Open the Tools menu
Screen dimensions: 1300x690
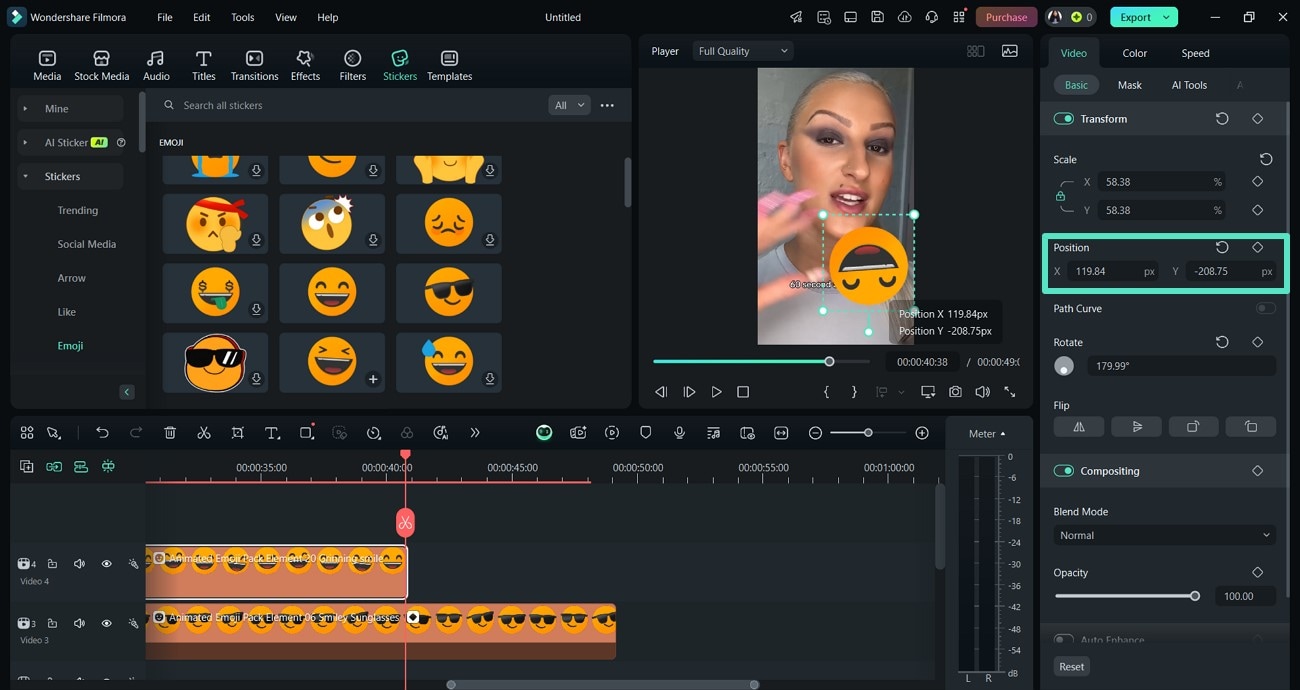click(x=243, y=17)
